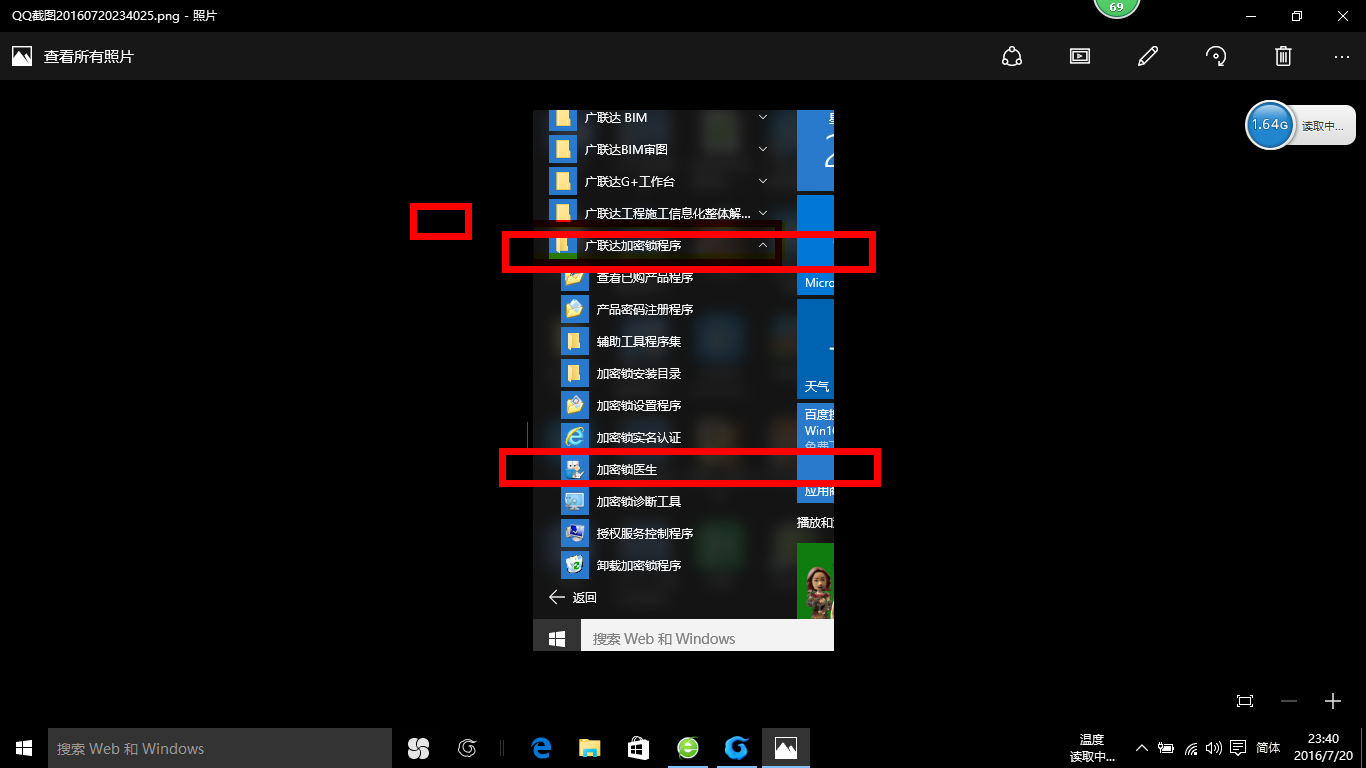
Task: Open File Explorer from taskbar
Action: [x=590, y=748]
